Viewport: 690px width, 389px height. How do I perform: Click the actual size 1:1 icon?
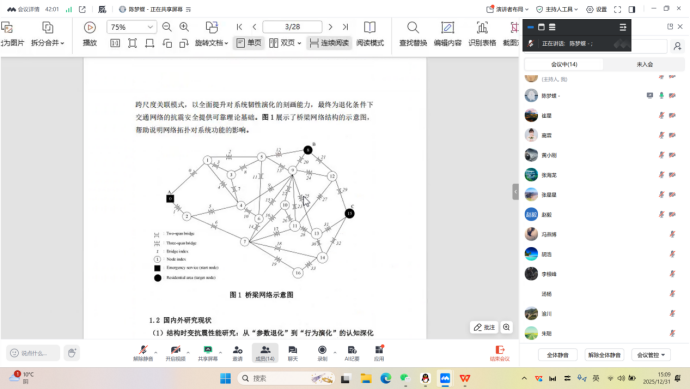pyautogui.click(x=115, y=43)
